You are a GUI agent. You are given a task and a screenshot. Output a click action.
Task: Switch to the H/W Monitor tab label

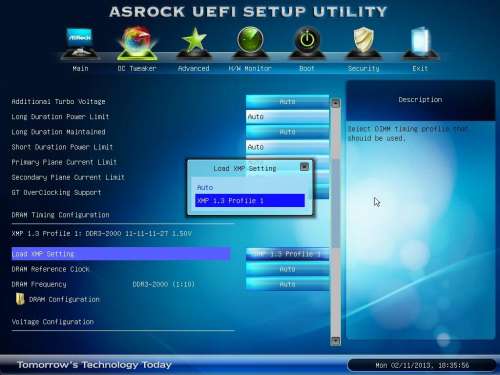(x=250, y=68)
